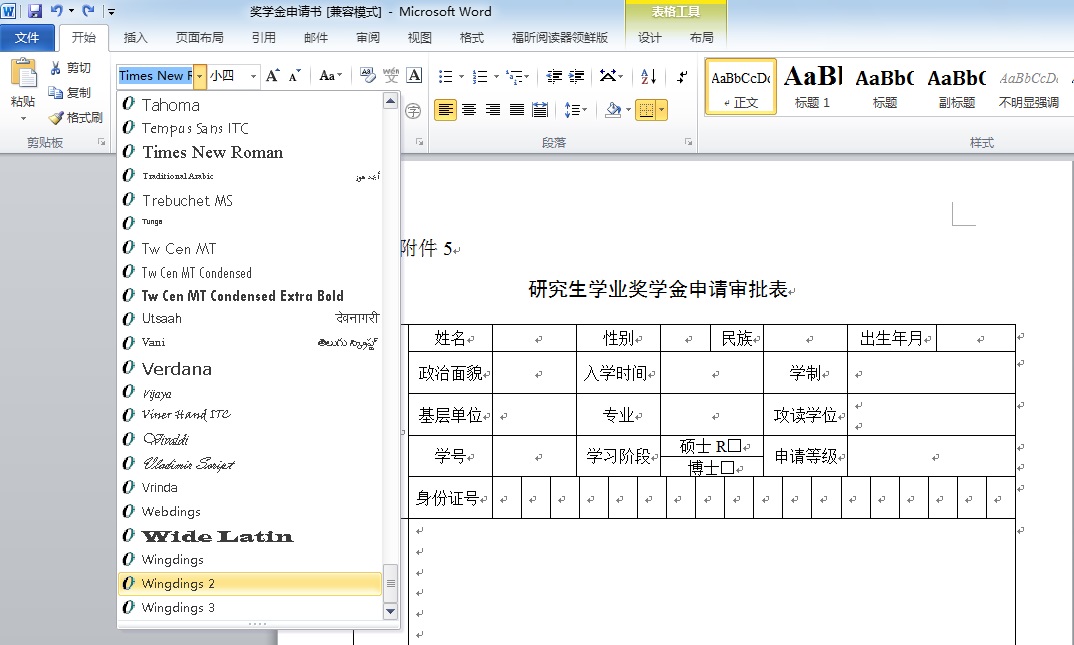Click the Save icon in quick access toolbar
Viewport: 1074px width, 645px height.
[35, 11]
